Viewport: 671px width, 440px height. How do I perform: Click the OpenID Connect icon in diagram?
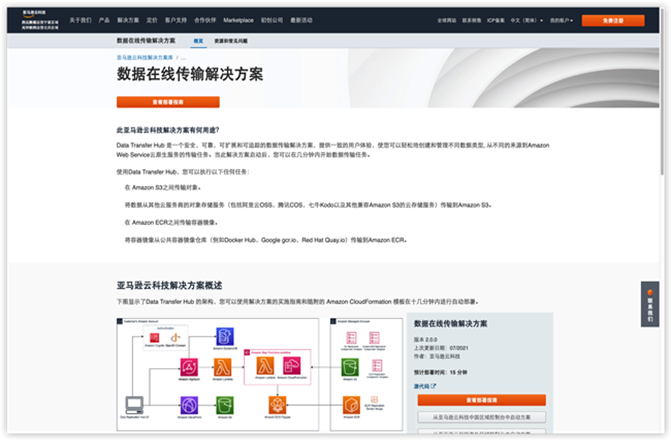[175, 338]
